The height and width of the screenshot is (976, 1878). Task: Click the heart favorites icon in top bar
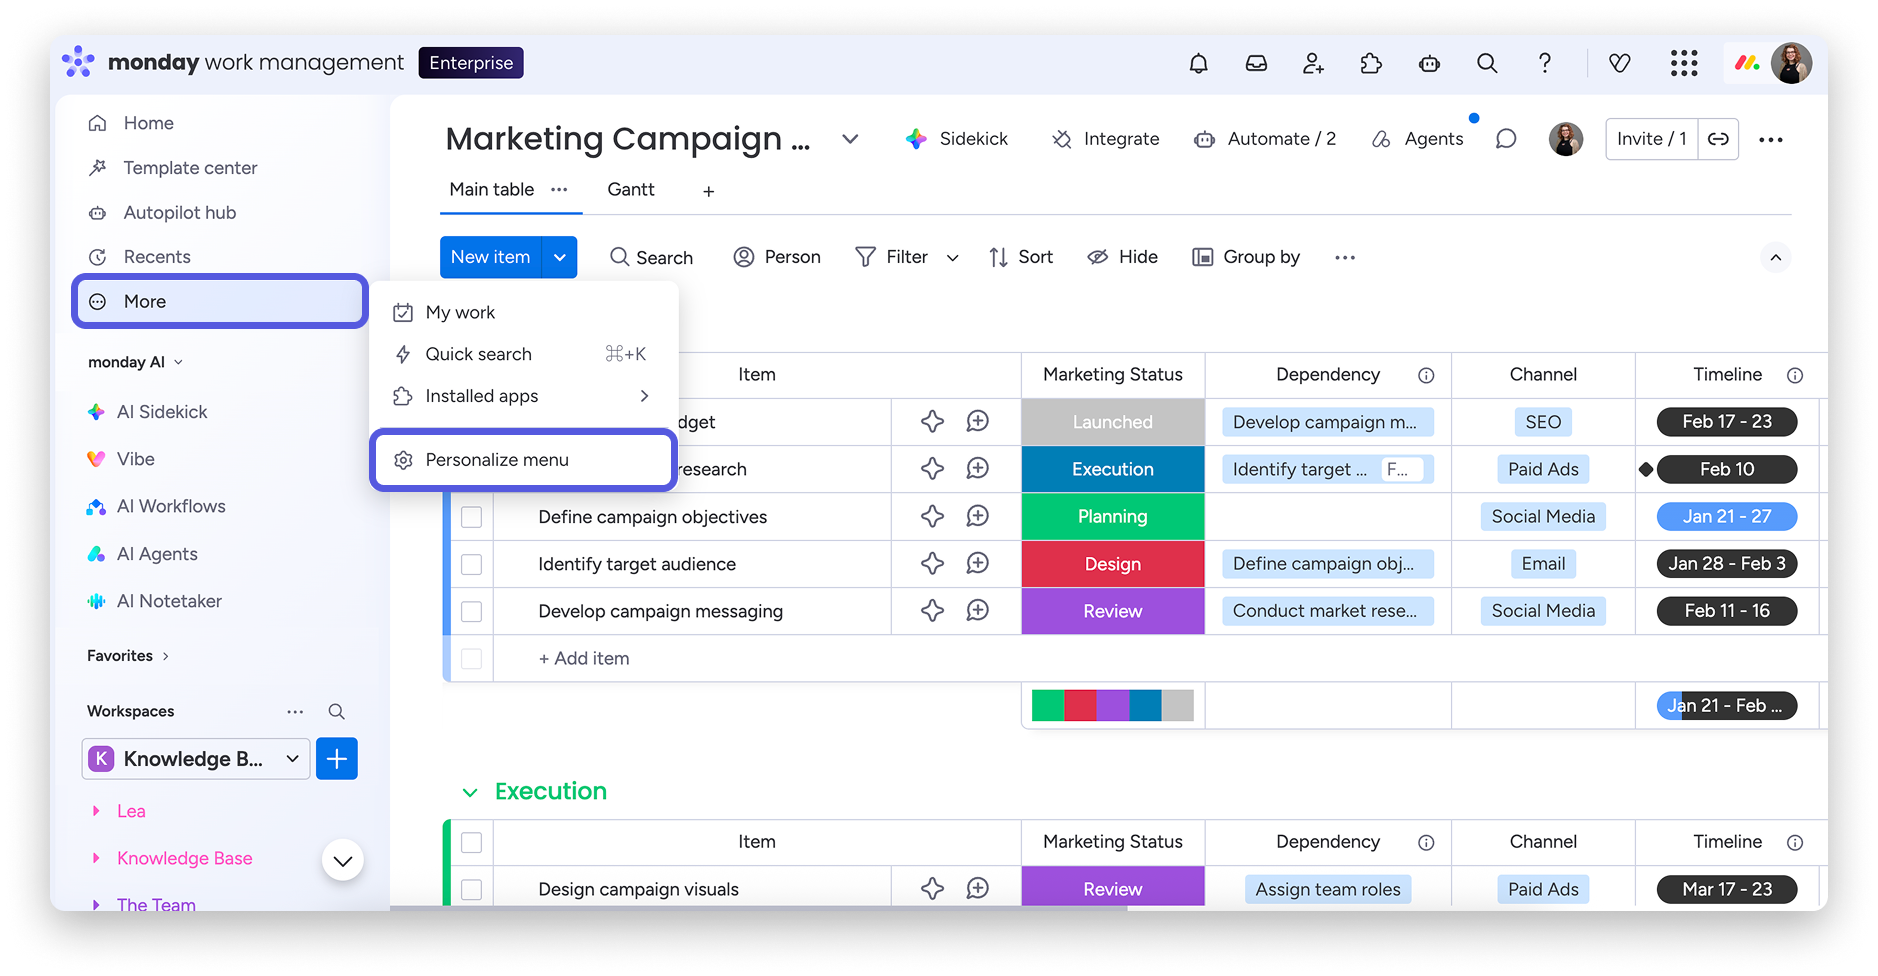click(1620, 64)
